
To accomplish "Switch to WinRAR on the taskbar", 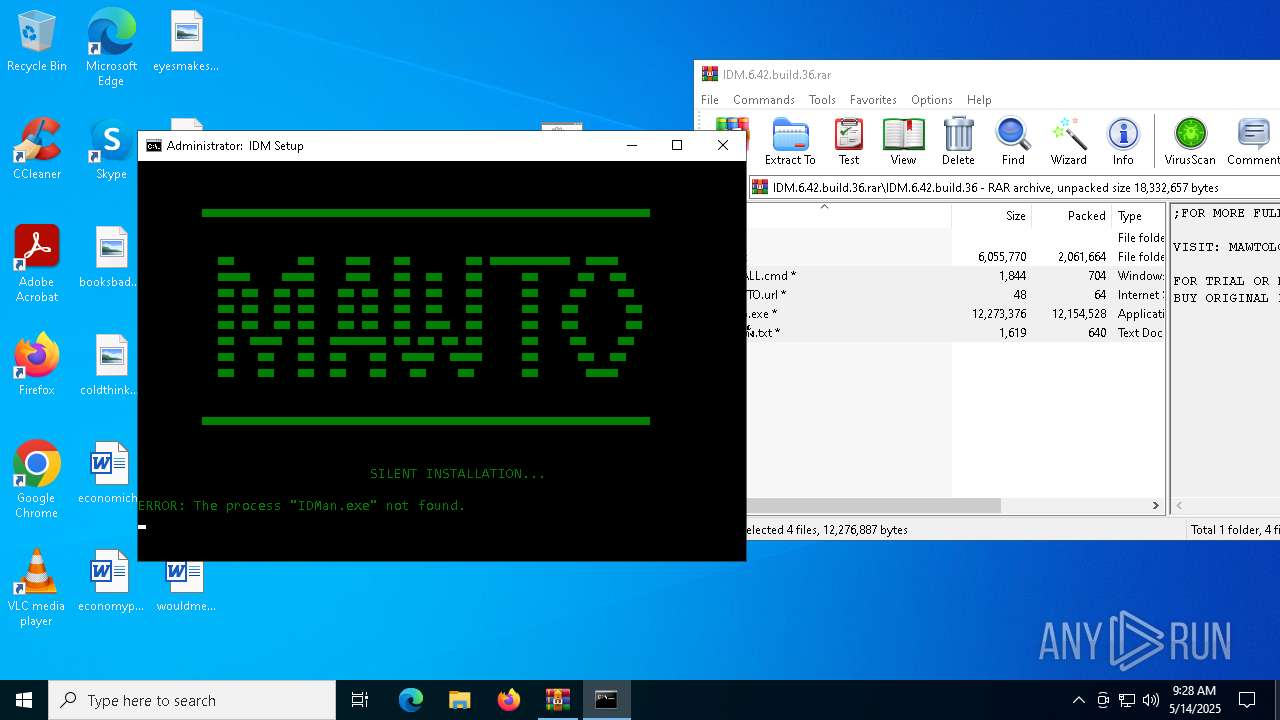I will 558,700.
